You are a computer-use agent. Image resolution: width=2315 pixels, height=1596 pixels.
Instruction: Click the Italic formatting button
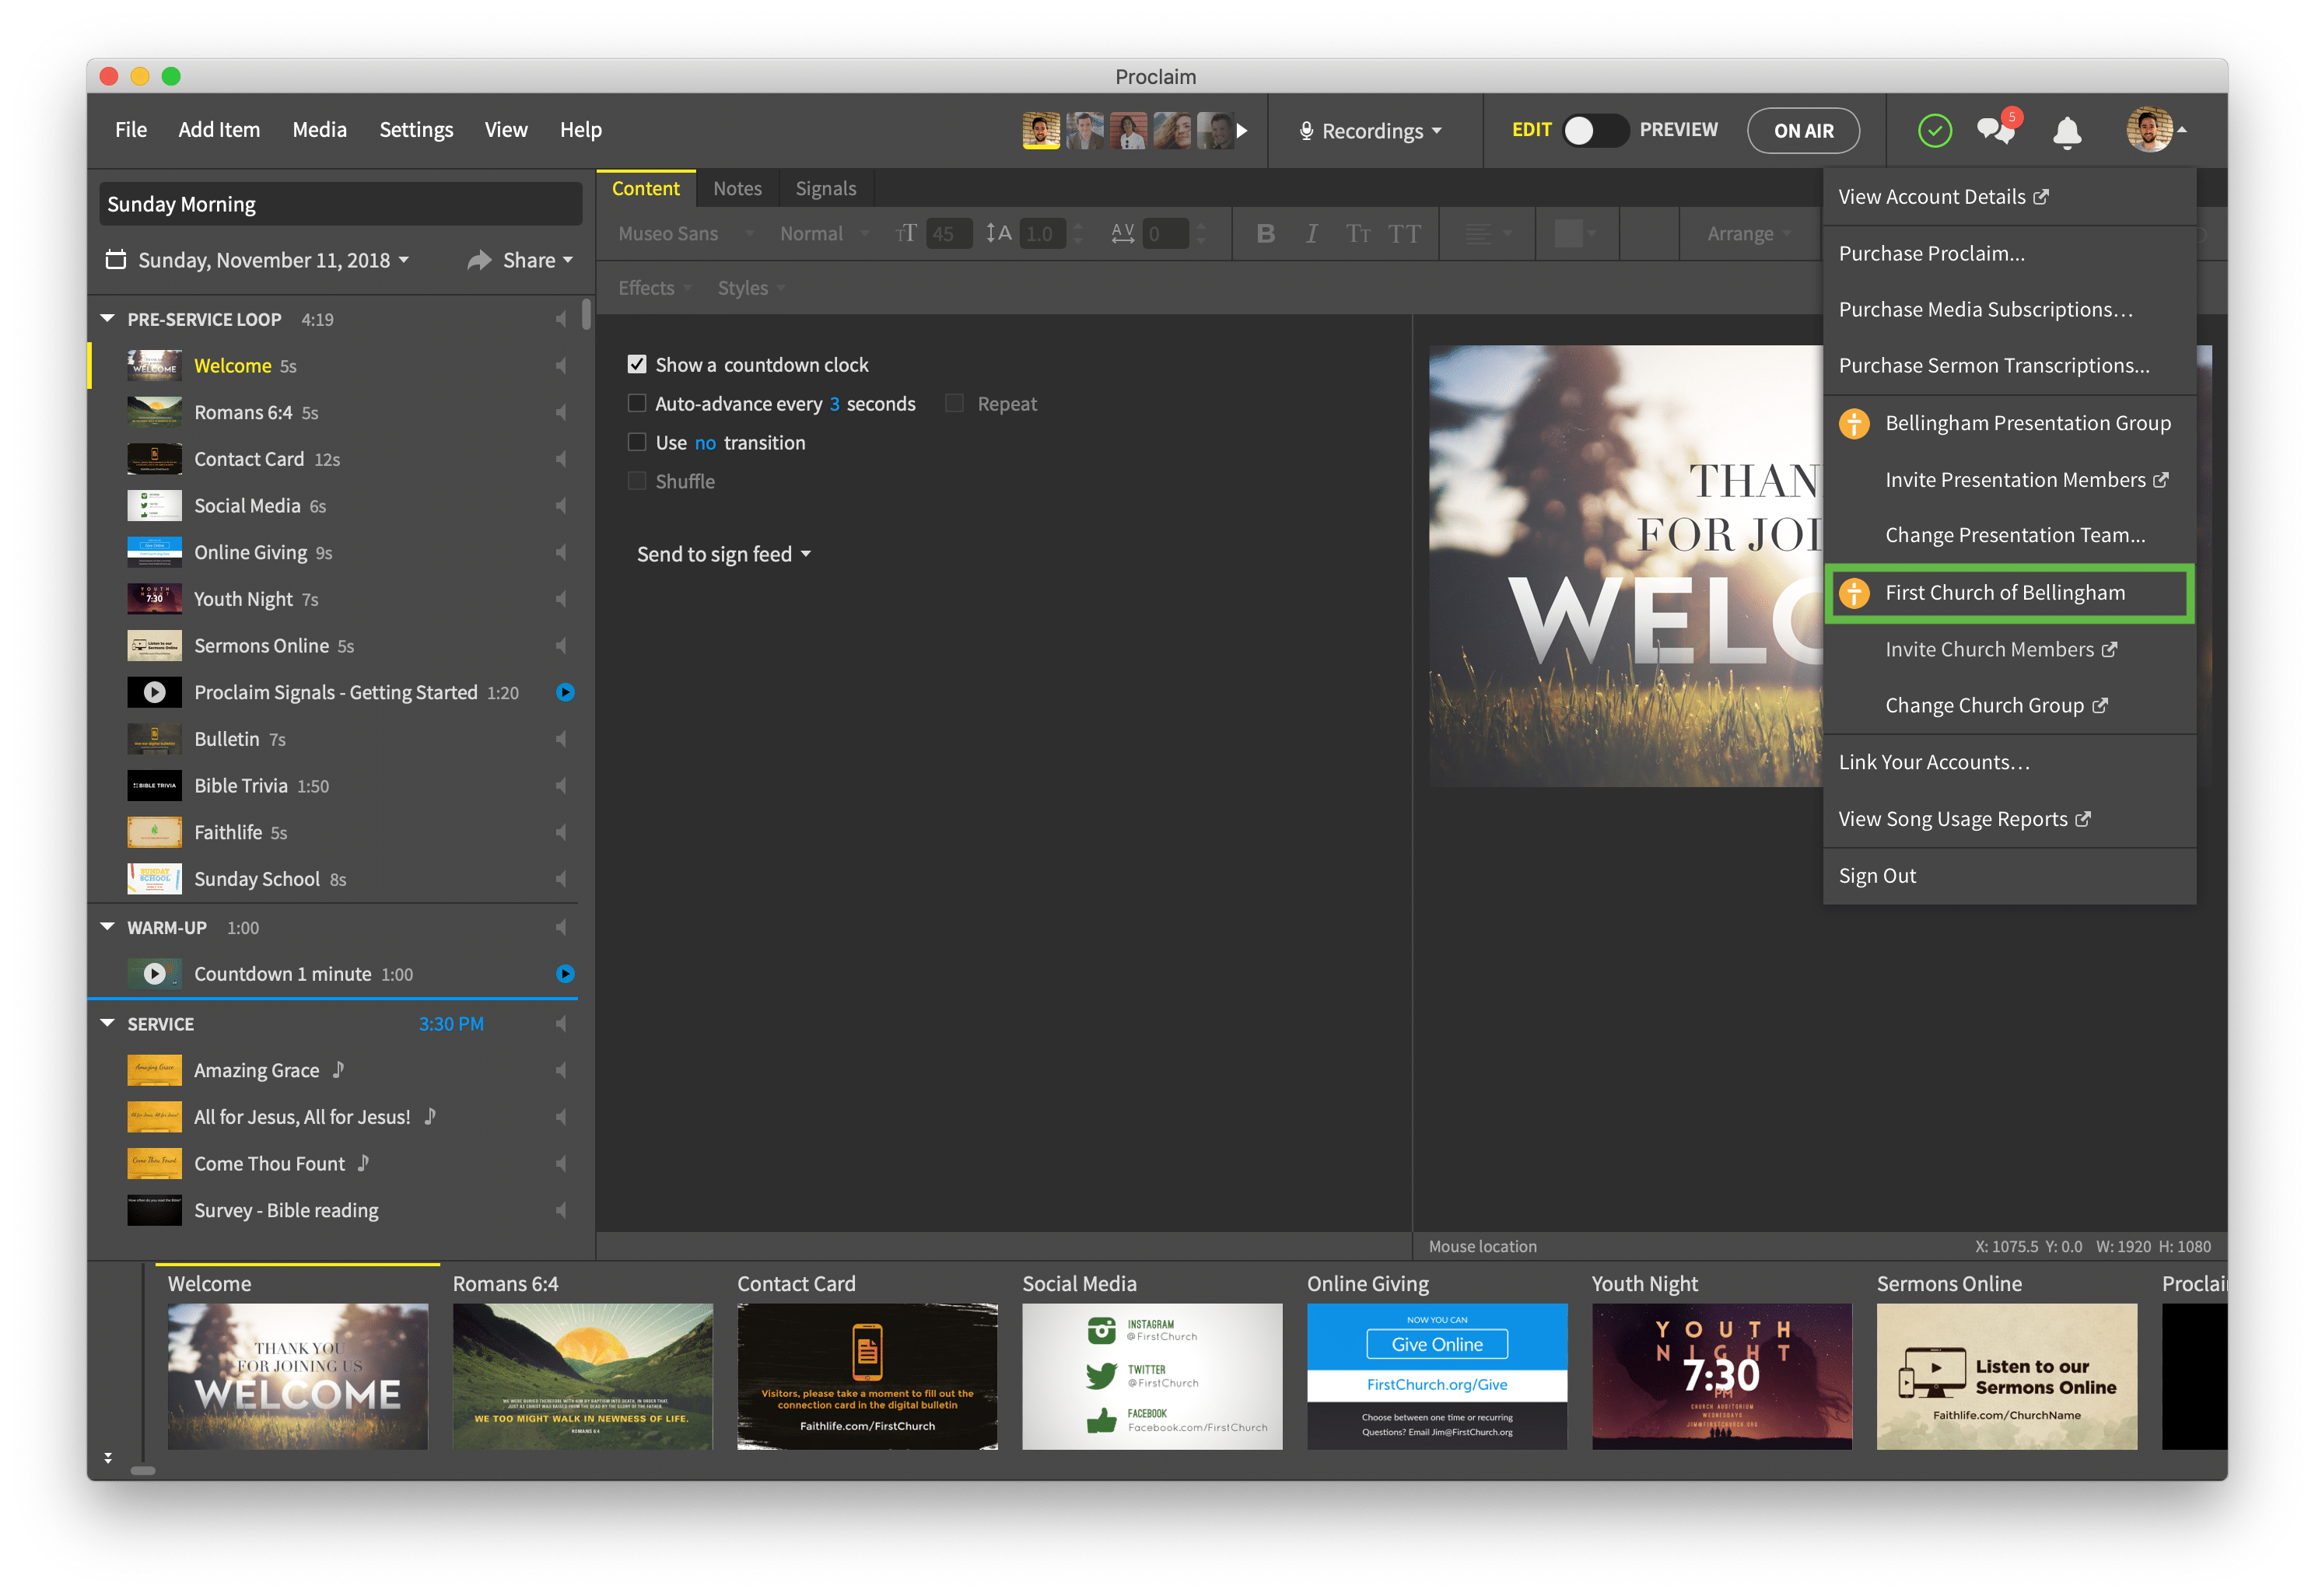(1311, 233)
